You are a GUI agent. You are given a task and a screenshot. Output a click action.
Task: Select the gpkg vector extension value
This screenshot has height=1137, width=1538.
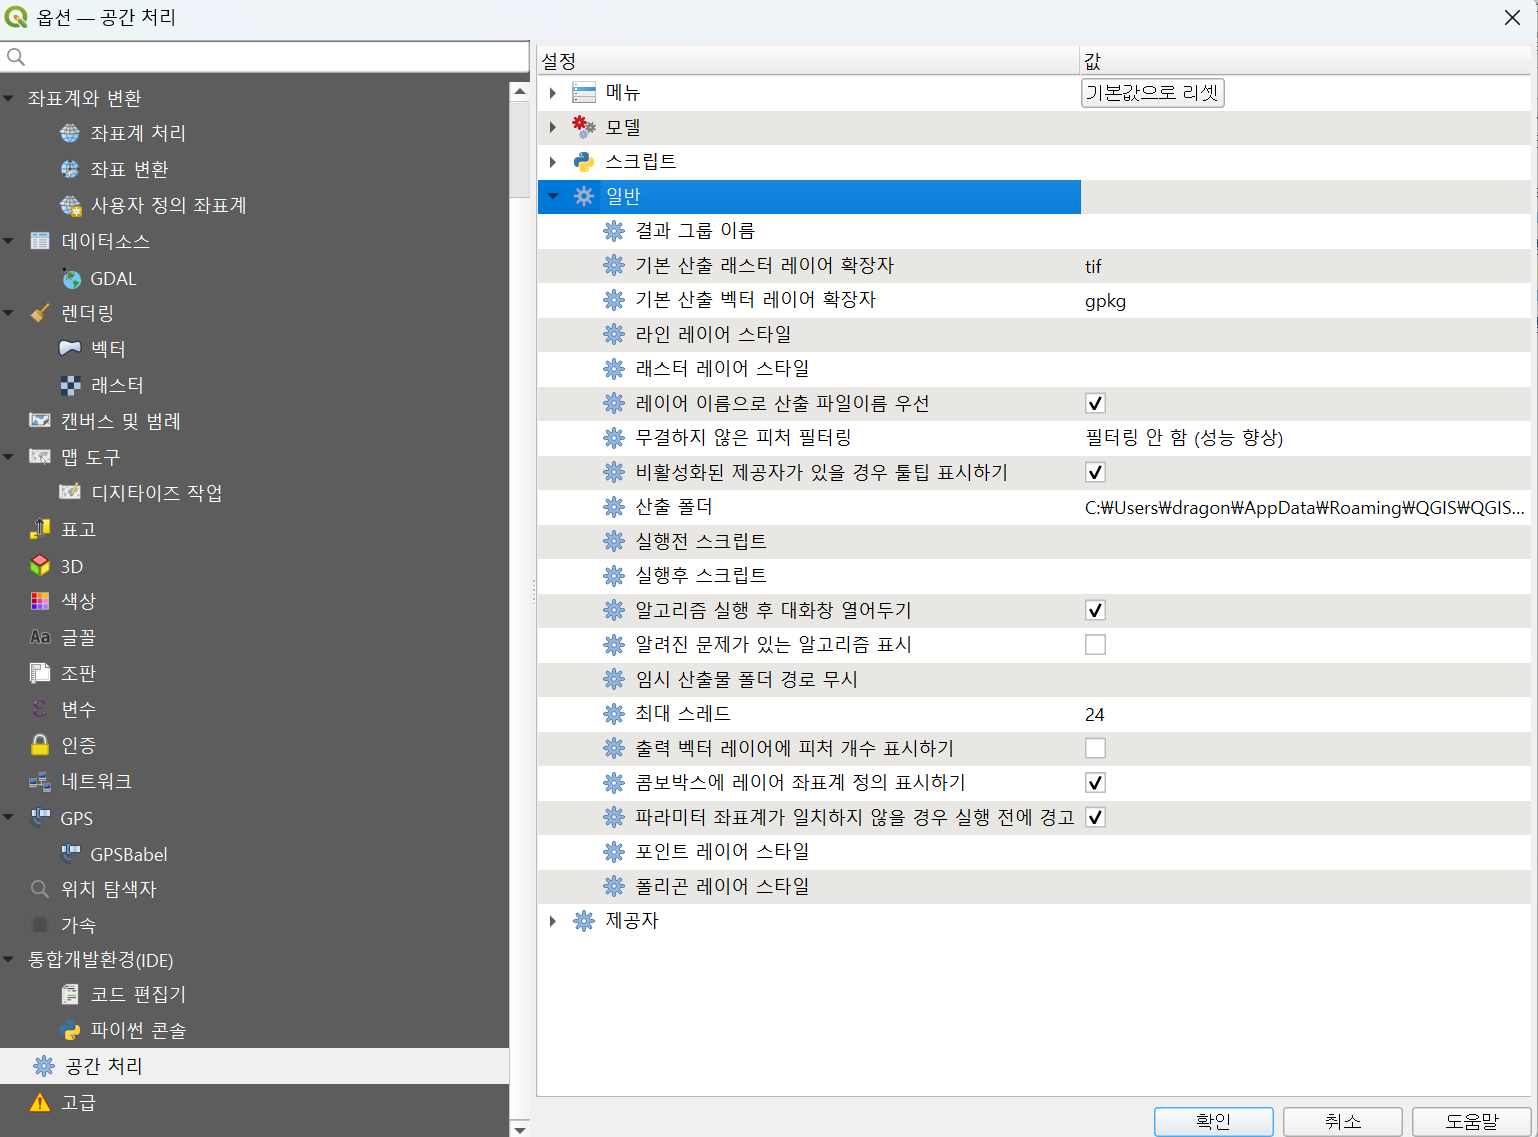pyautogui.click(x=1105, y=301)
